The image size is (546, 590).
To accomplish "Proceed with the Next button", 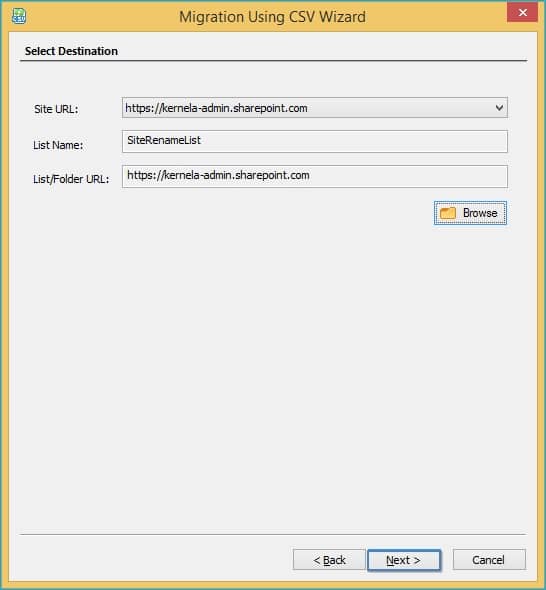I will [x=404, y=560].
